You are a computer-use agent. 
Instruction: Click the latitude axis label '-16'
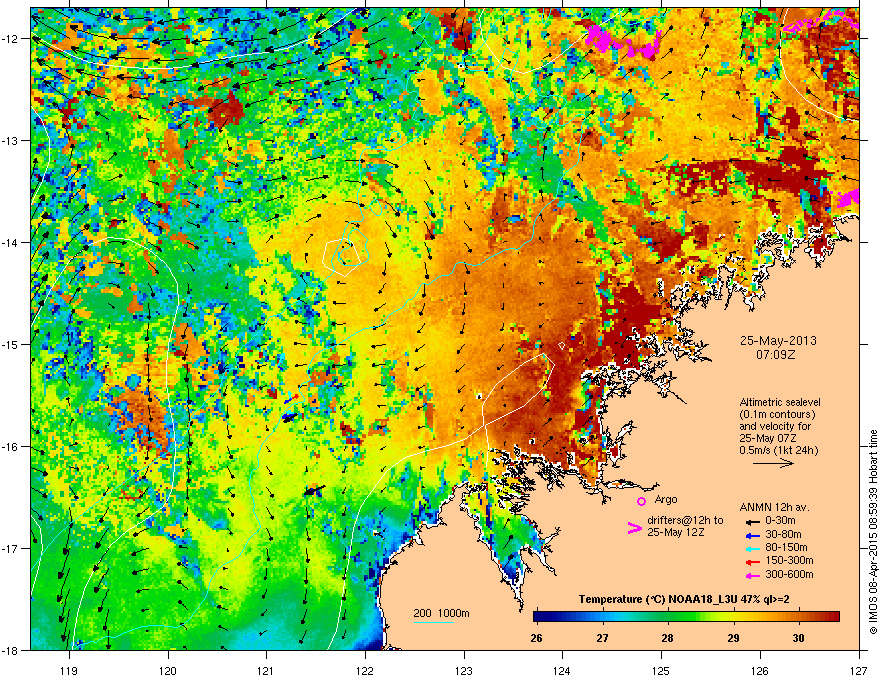[x=12, y=447]
